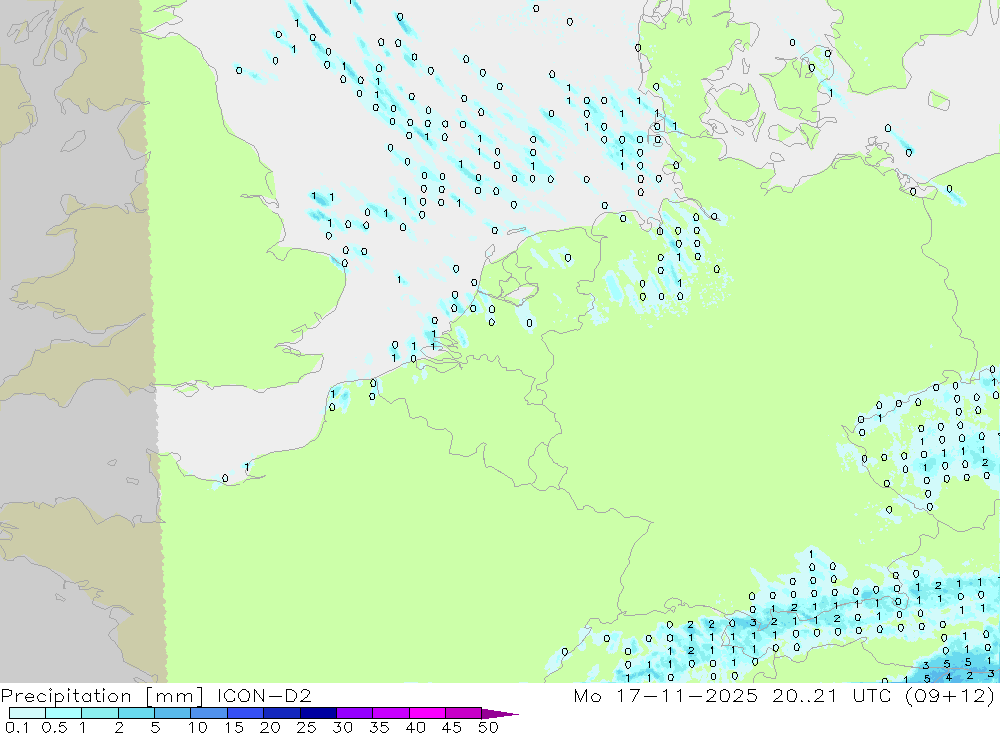
Task: Pick the 15–20 mm legend color swatch
Action: point(246,713)
